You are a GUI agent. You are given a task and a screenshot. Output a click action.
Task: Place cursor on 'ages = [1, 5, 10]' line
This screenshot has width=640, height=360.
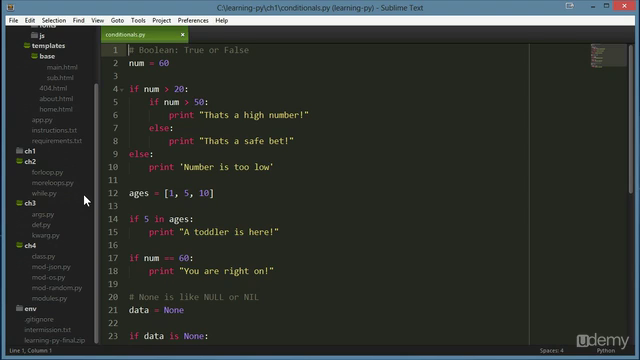click(171, 193)
